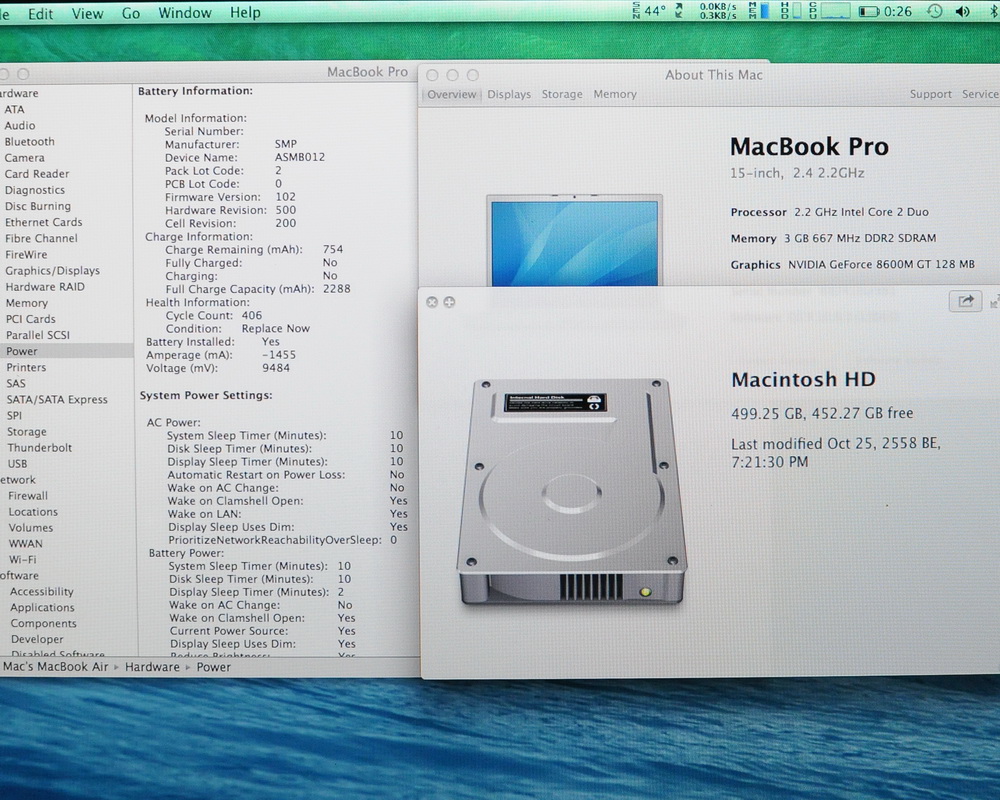Screen dimensions: 1000x800
Task: Select SATA/SATA Express in the sidebar
Action: point(57,399)
